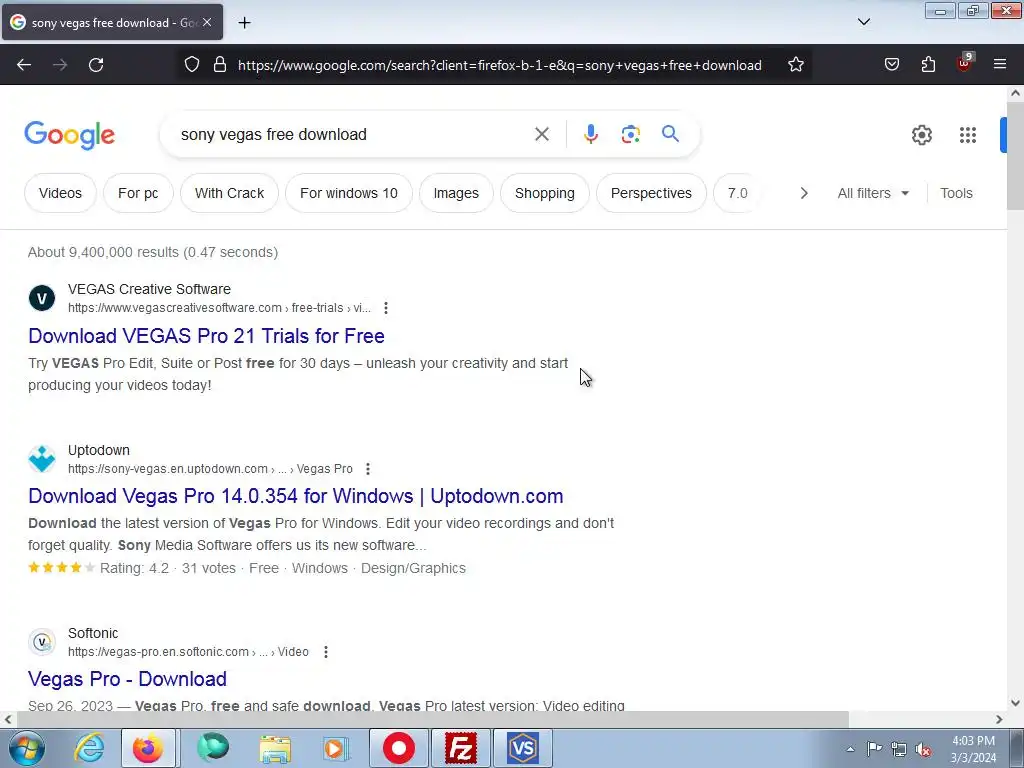Show hidden system tray icons
This screenshot has width=1024, height=768.
[x=850, y=749]
